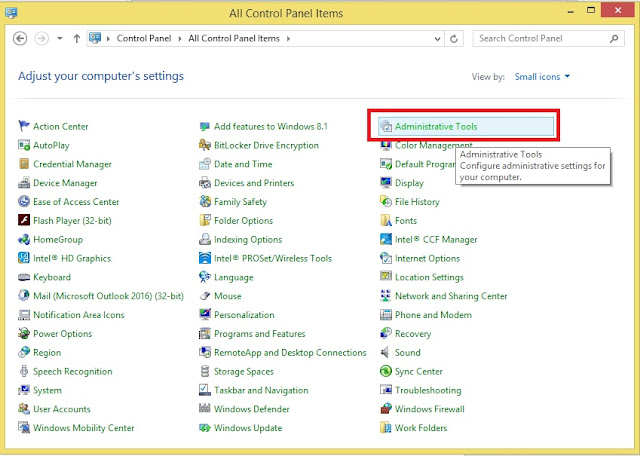Open the Add features to Windows 8.1 link
The width and height of the screenshot is (640, 456).
click(x=271, y=126)
